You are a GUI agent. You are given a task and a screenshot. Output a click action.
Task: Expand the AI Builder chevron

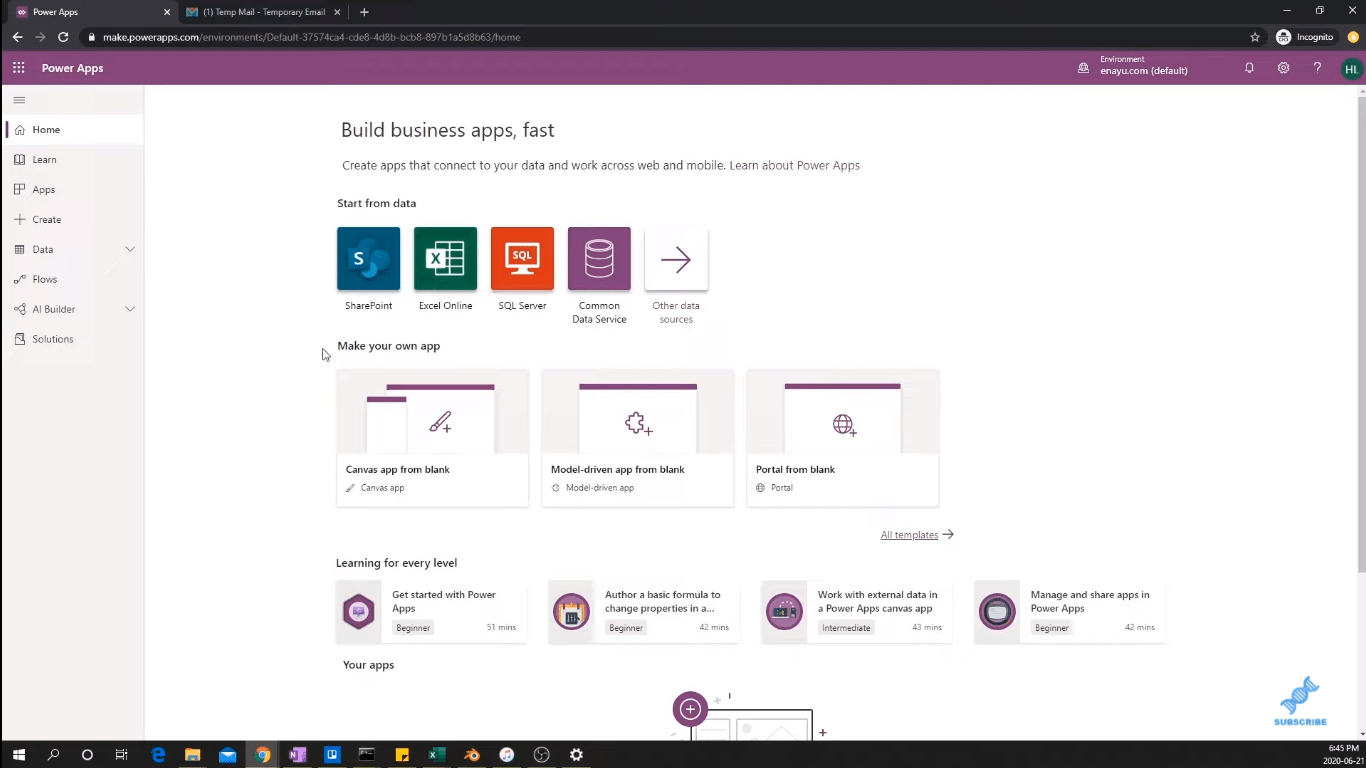(130, 309)
